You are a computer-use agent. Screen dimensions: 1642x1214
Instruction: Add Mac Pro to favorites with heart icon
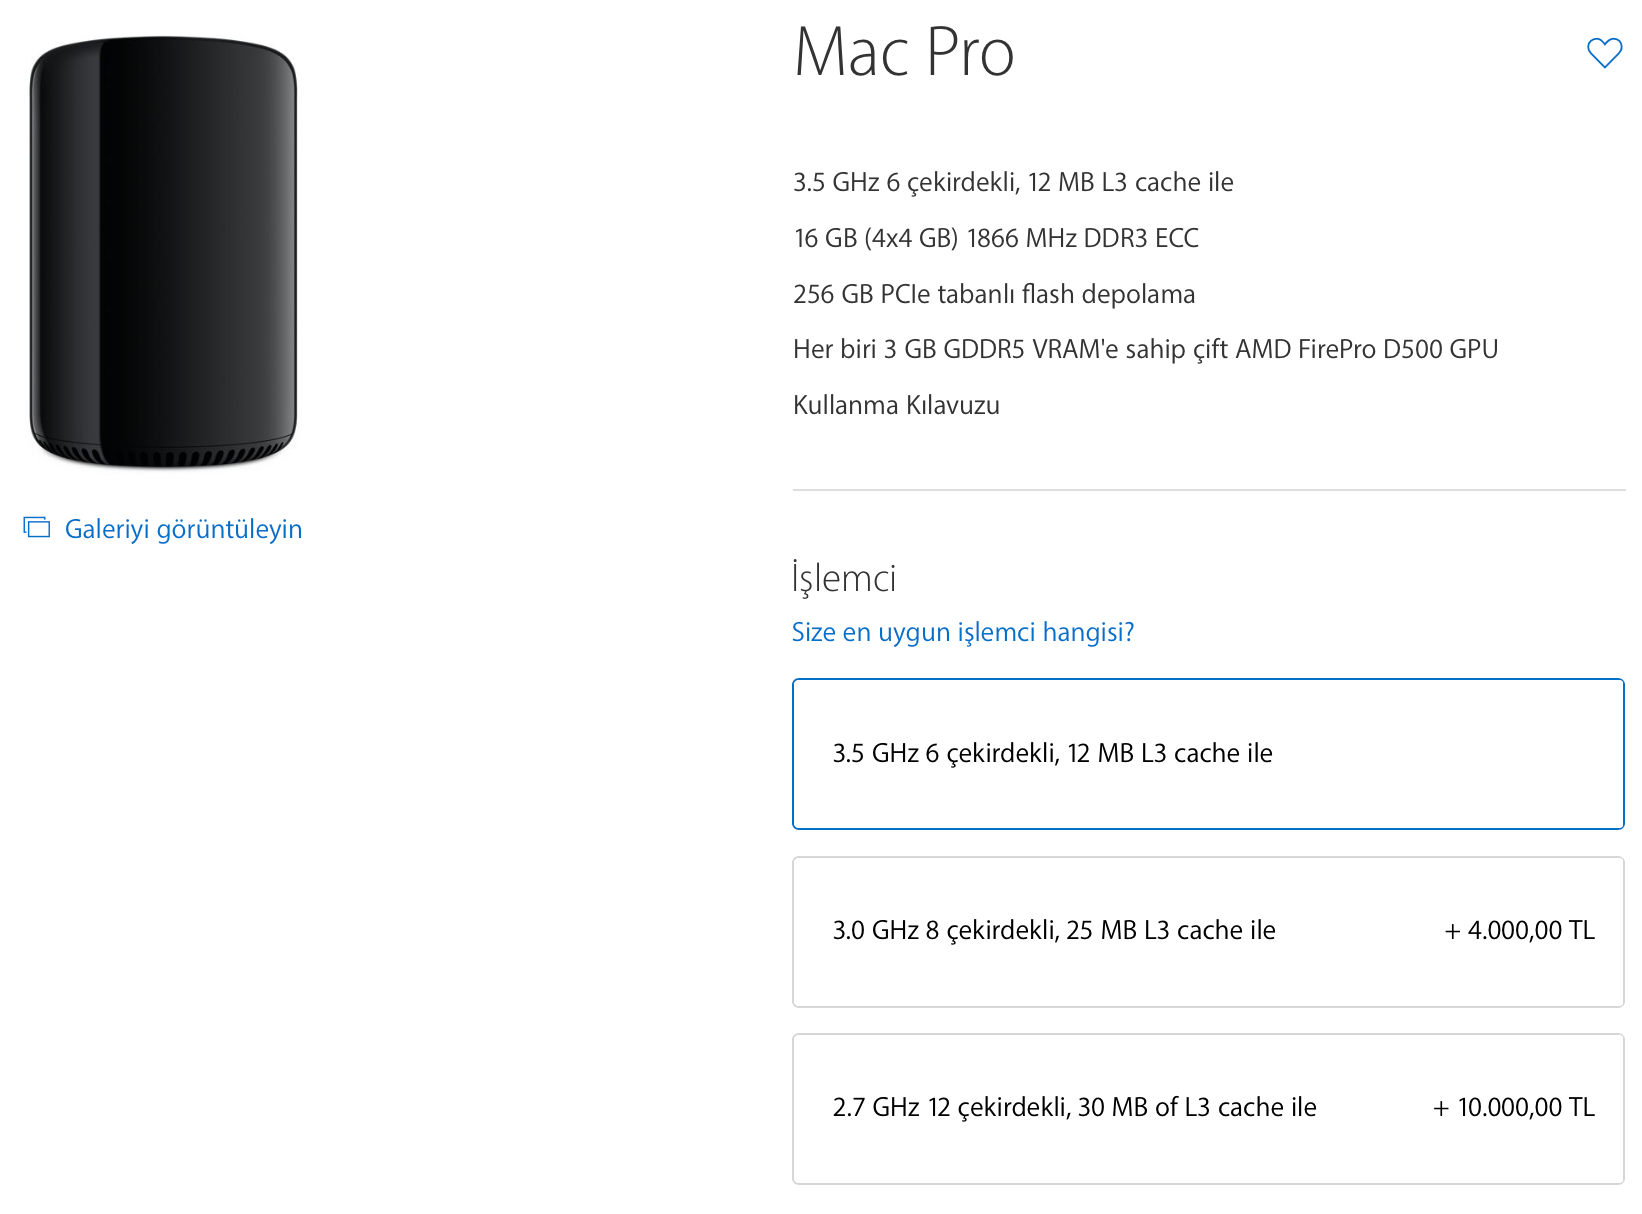[1604, 52]
